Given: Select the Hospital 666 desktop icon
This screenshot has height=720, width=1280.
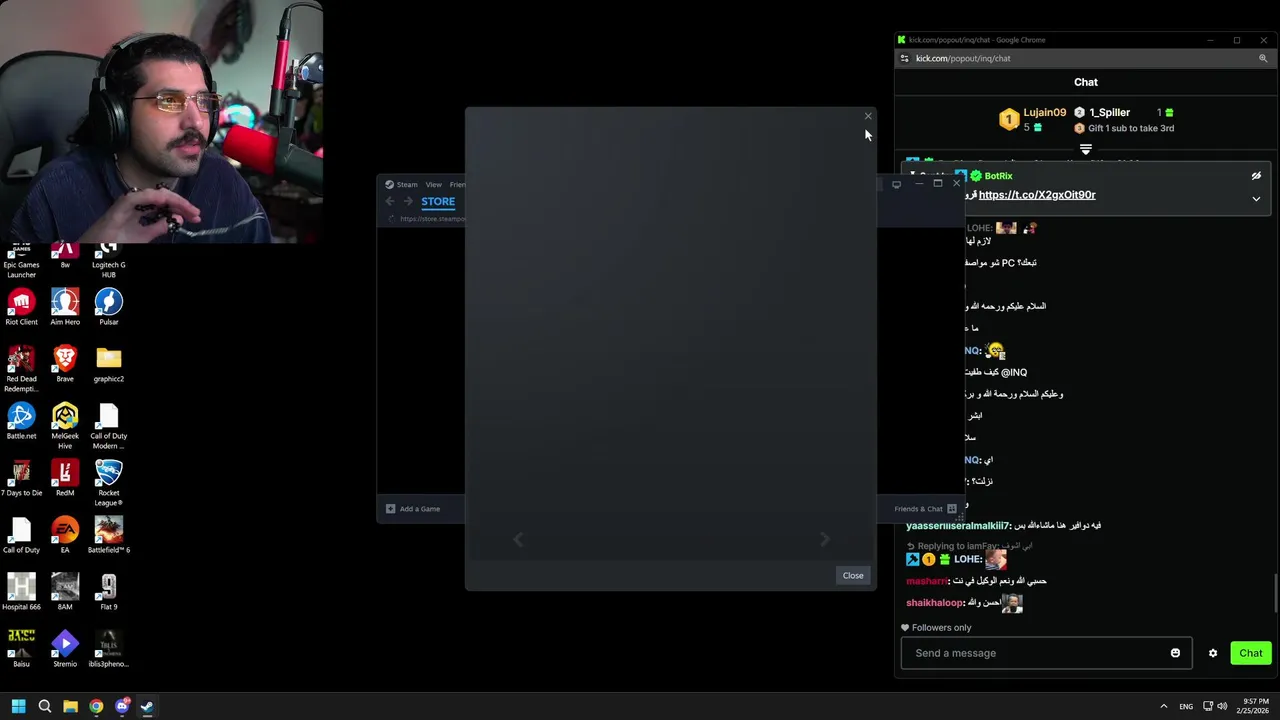Looking at the screenshot, I should 21,593.
